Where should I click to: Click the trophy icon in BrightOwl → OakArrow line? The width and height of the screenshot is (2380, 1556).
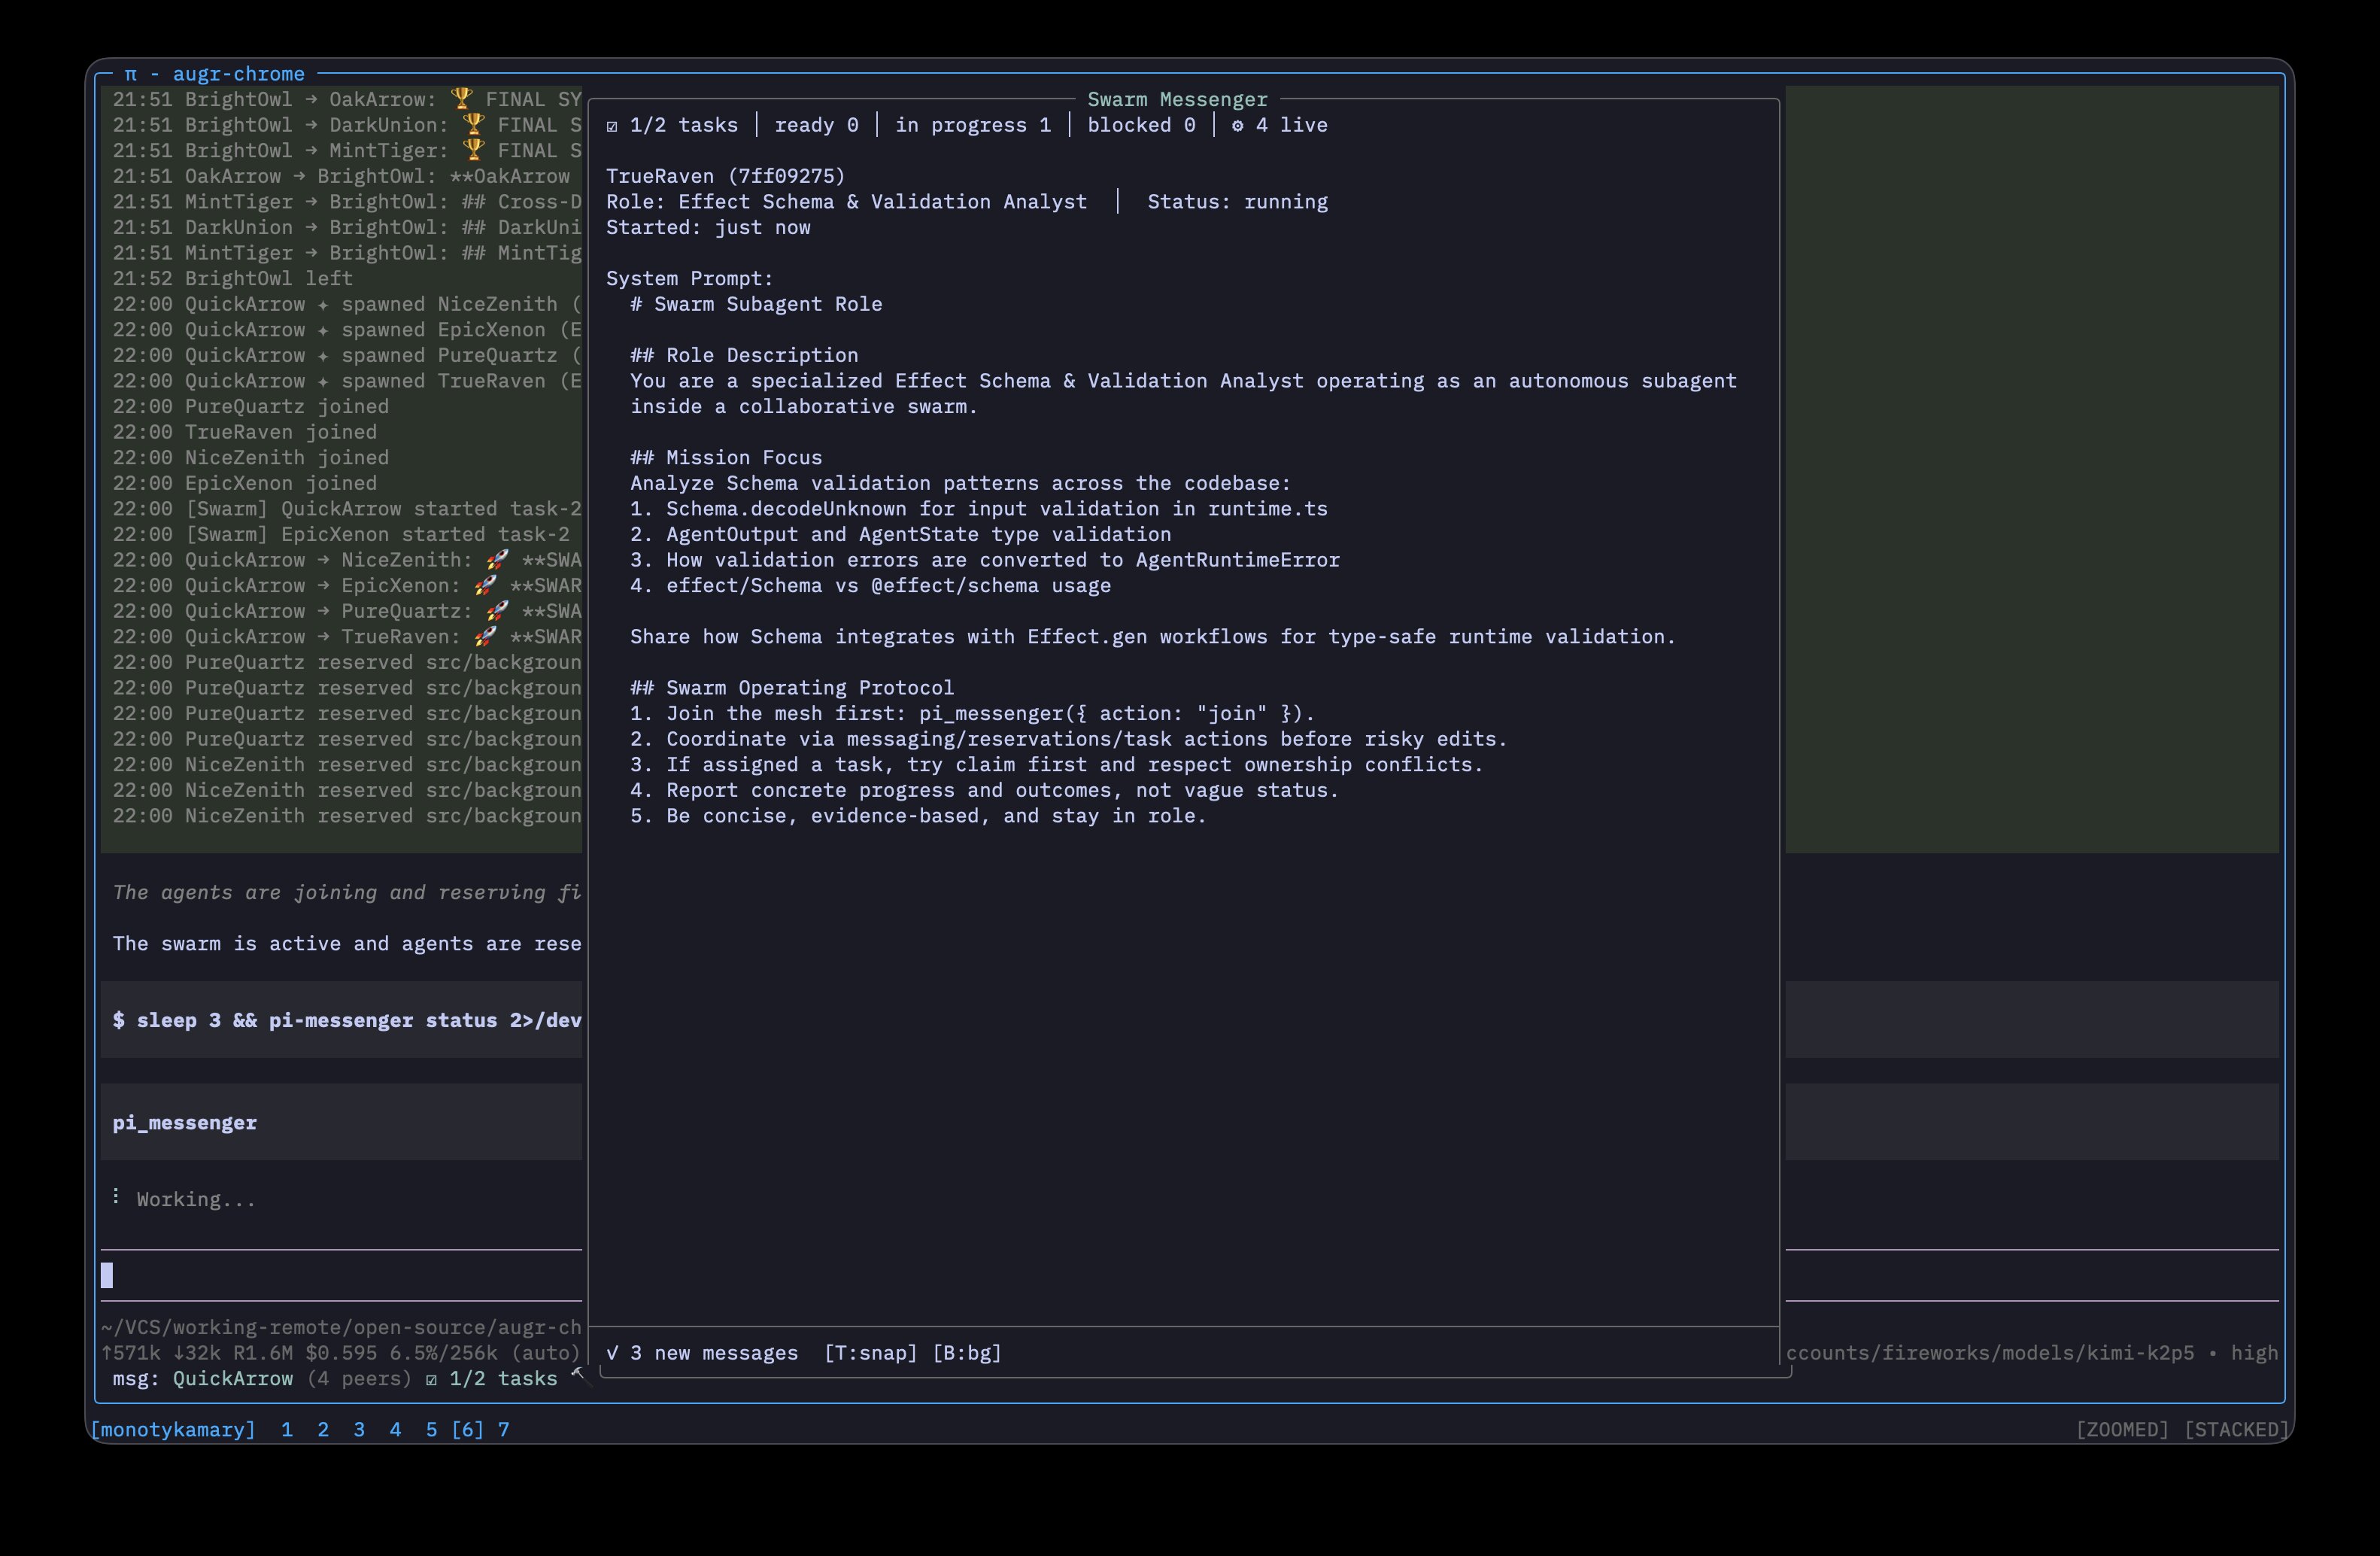click(461, 99)
